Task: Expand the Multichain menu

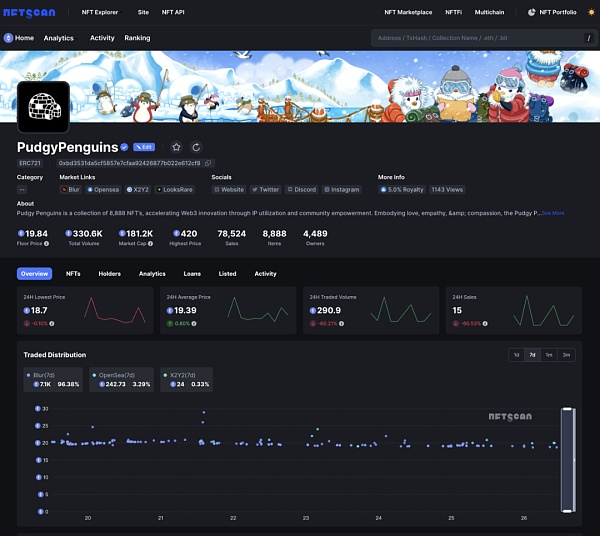Action: click(489, 12)
